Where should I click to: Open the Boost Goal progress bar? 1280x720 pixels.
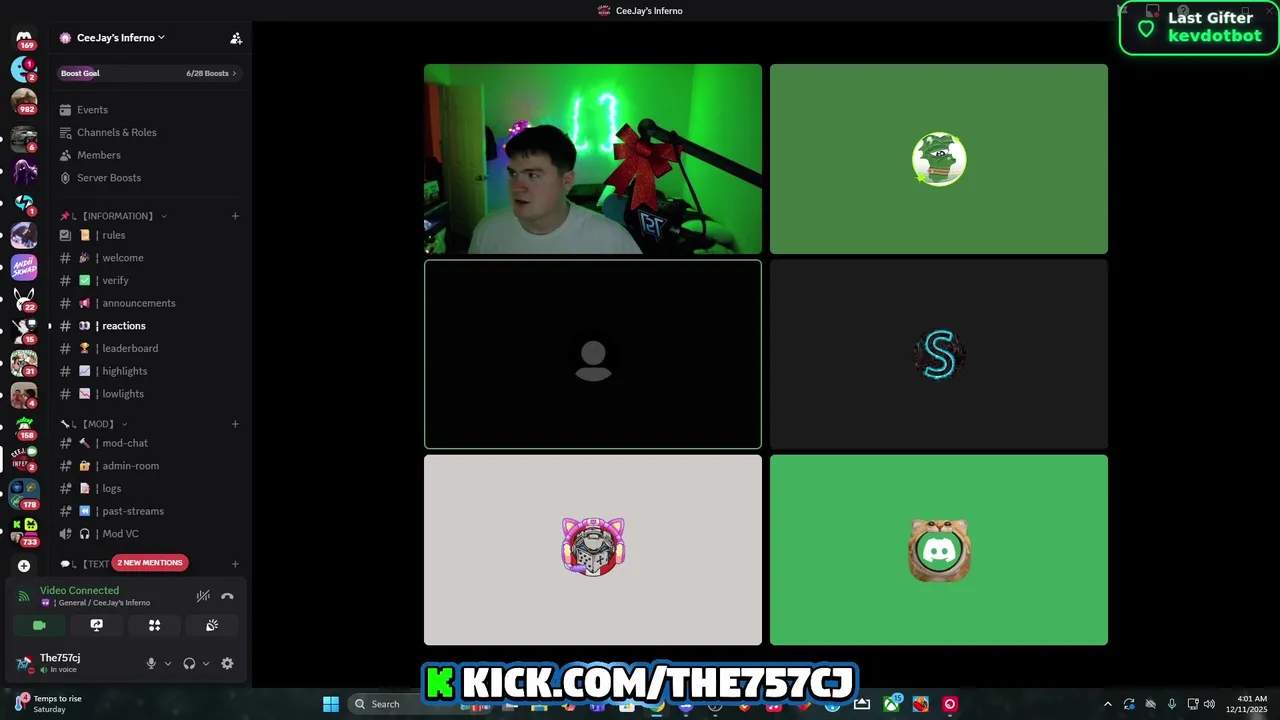click(x=148, y=73)
